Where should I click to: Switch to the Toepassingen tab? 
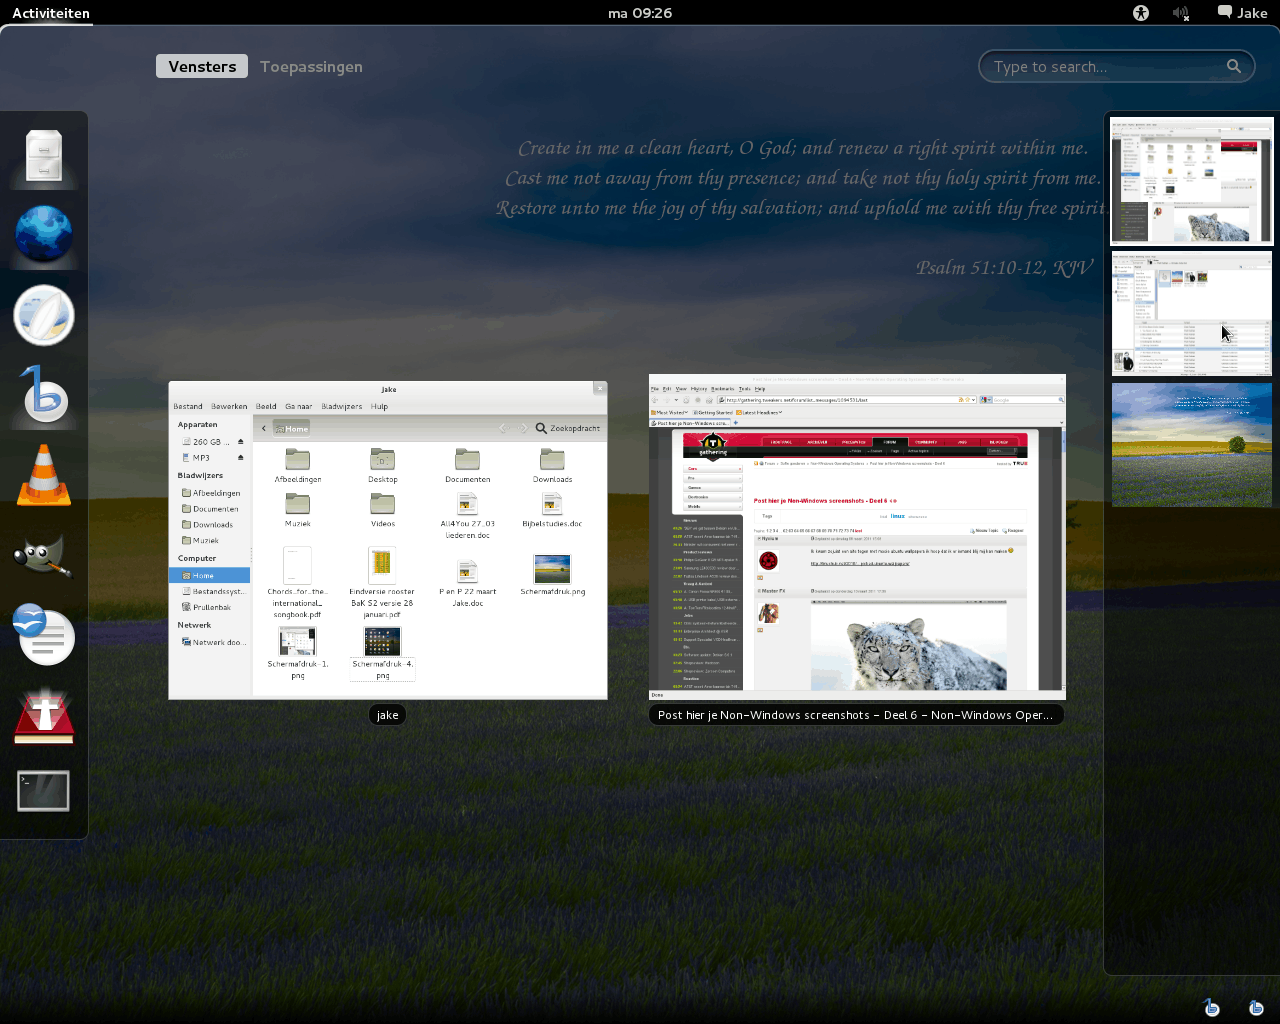pyautogui.click(x=311, y=67)
